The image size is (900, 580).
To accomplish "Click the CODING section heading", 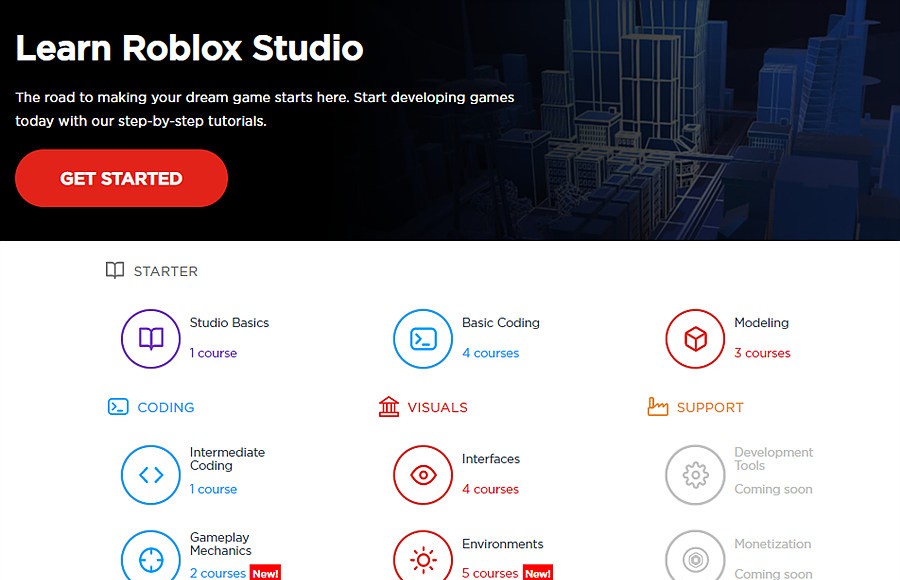I will (x=166, y=407).
